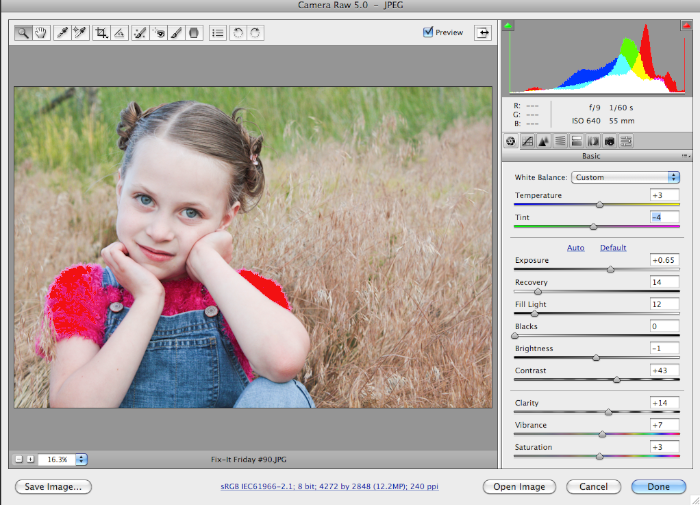Image resolution: width=700 pixels, height=505 pixels.
Task: Toggle full screen mode icon
Action: pos(485,33)
